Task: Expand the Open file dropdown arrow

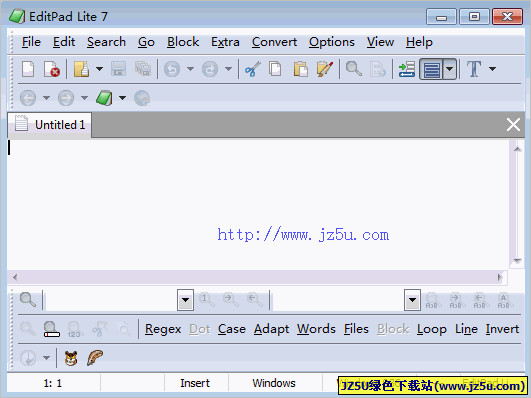Action: 99,69
